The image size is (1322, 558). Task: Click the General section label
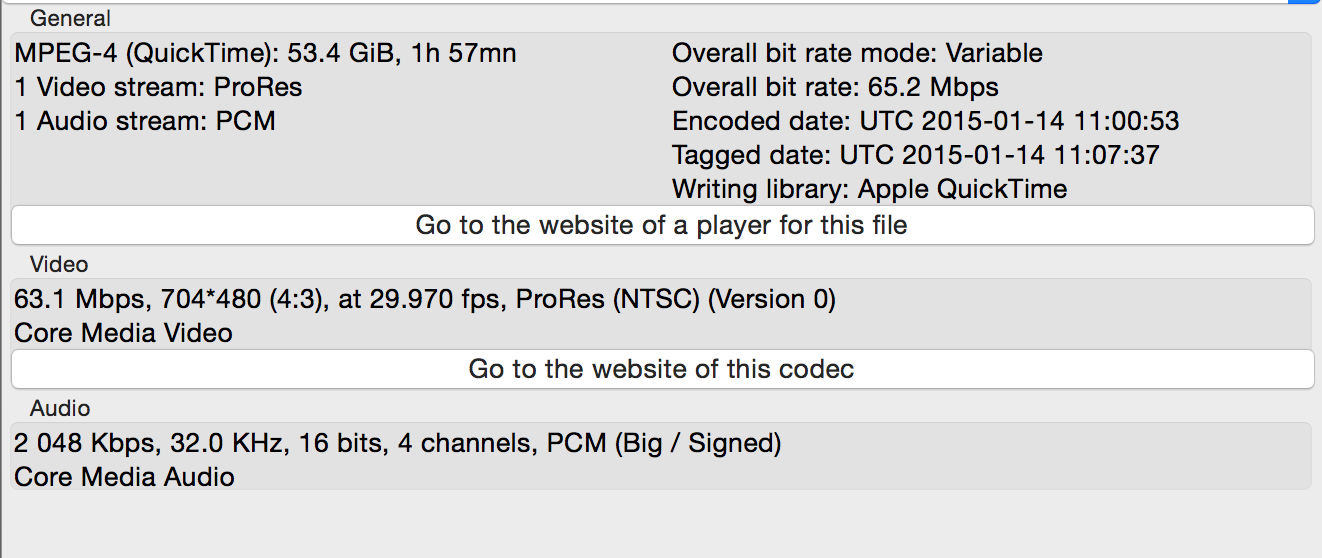70,18
